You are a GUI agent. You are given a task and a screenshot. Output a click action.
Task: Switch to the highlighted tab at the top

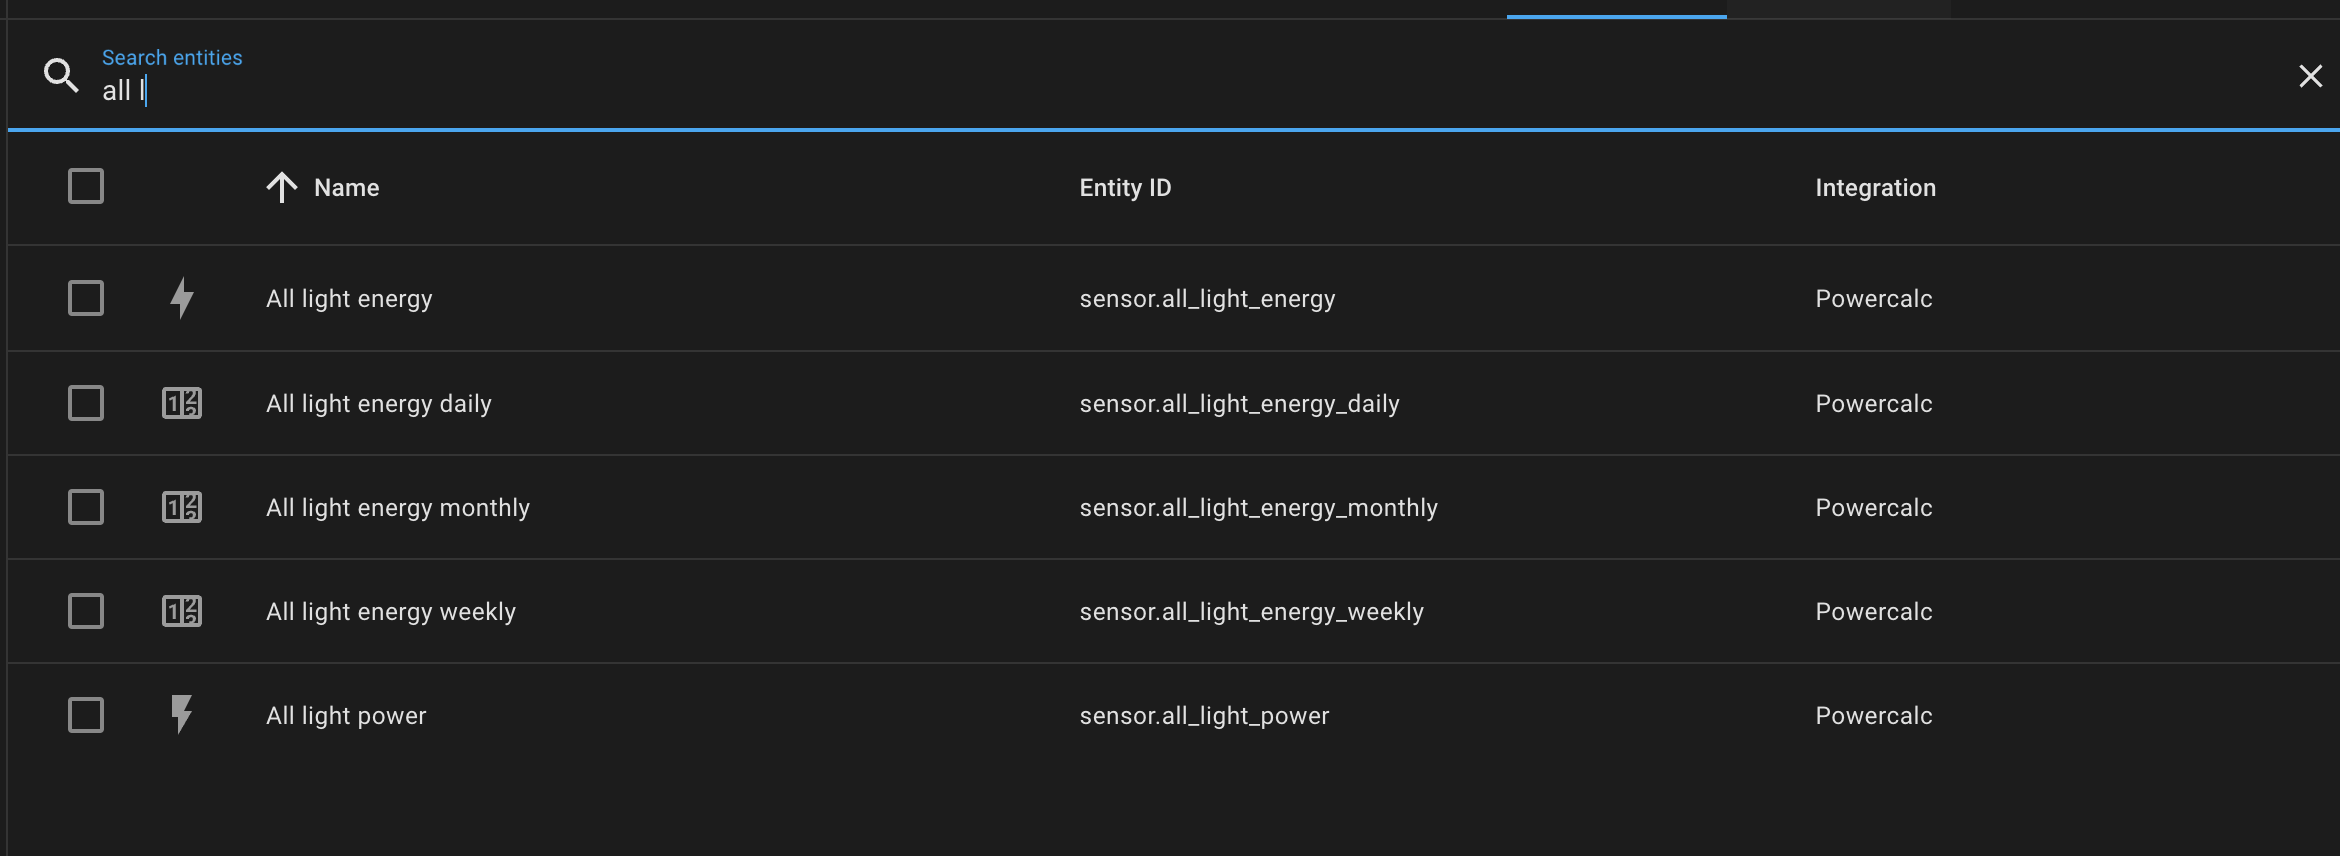click(1616, 8)
